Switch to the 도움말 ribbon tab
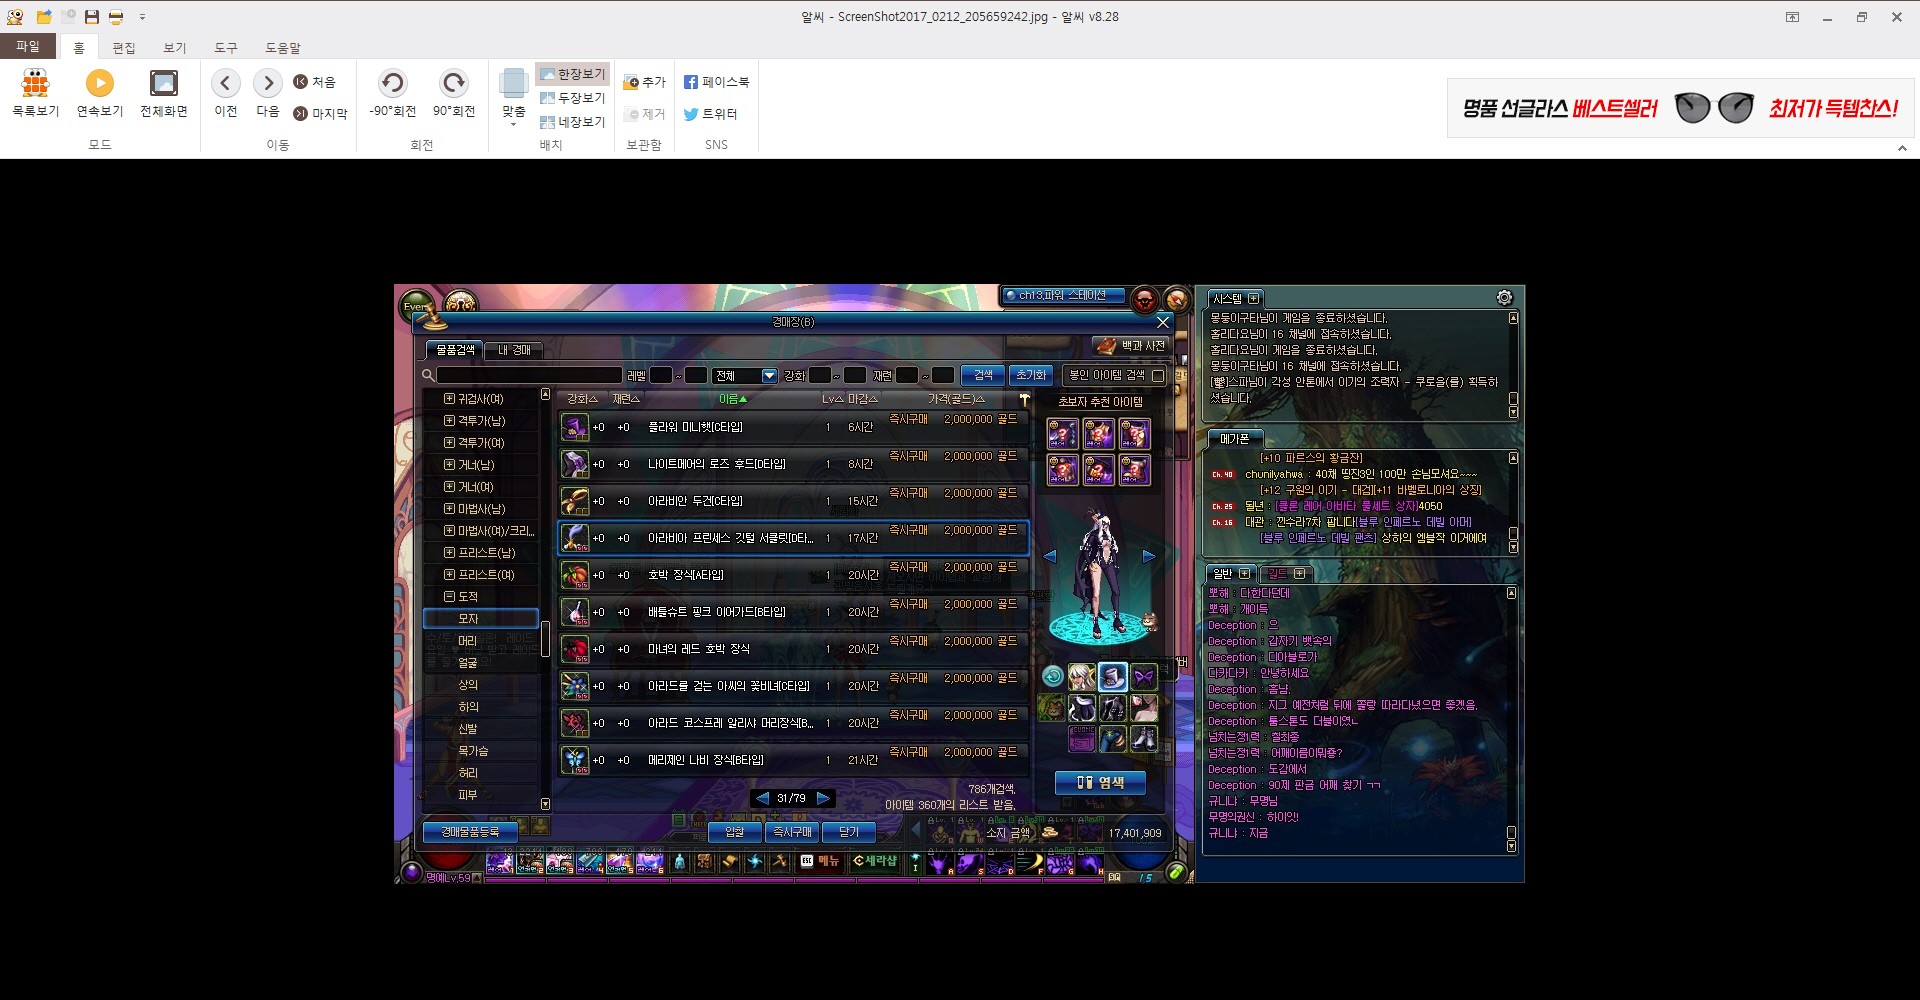Screen dimensions: 1920x1000 point(283,47)
